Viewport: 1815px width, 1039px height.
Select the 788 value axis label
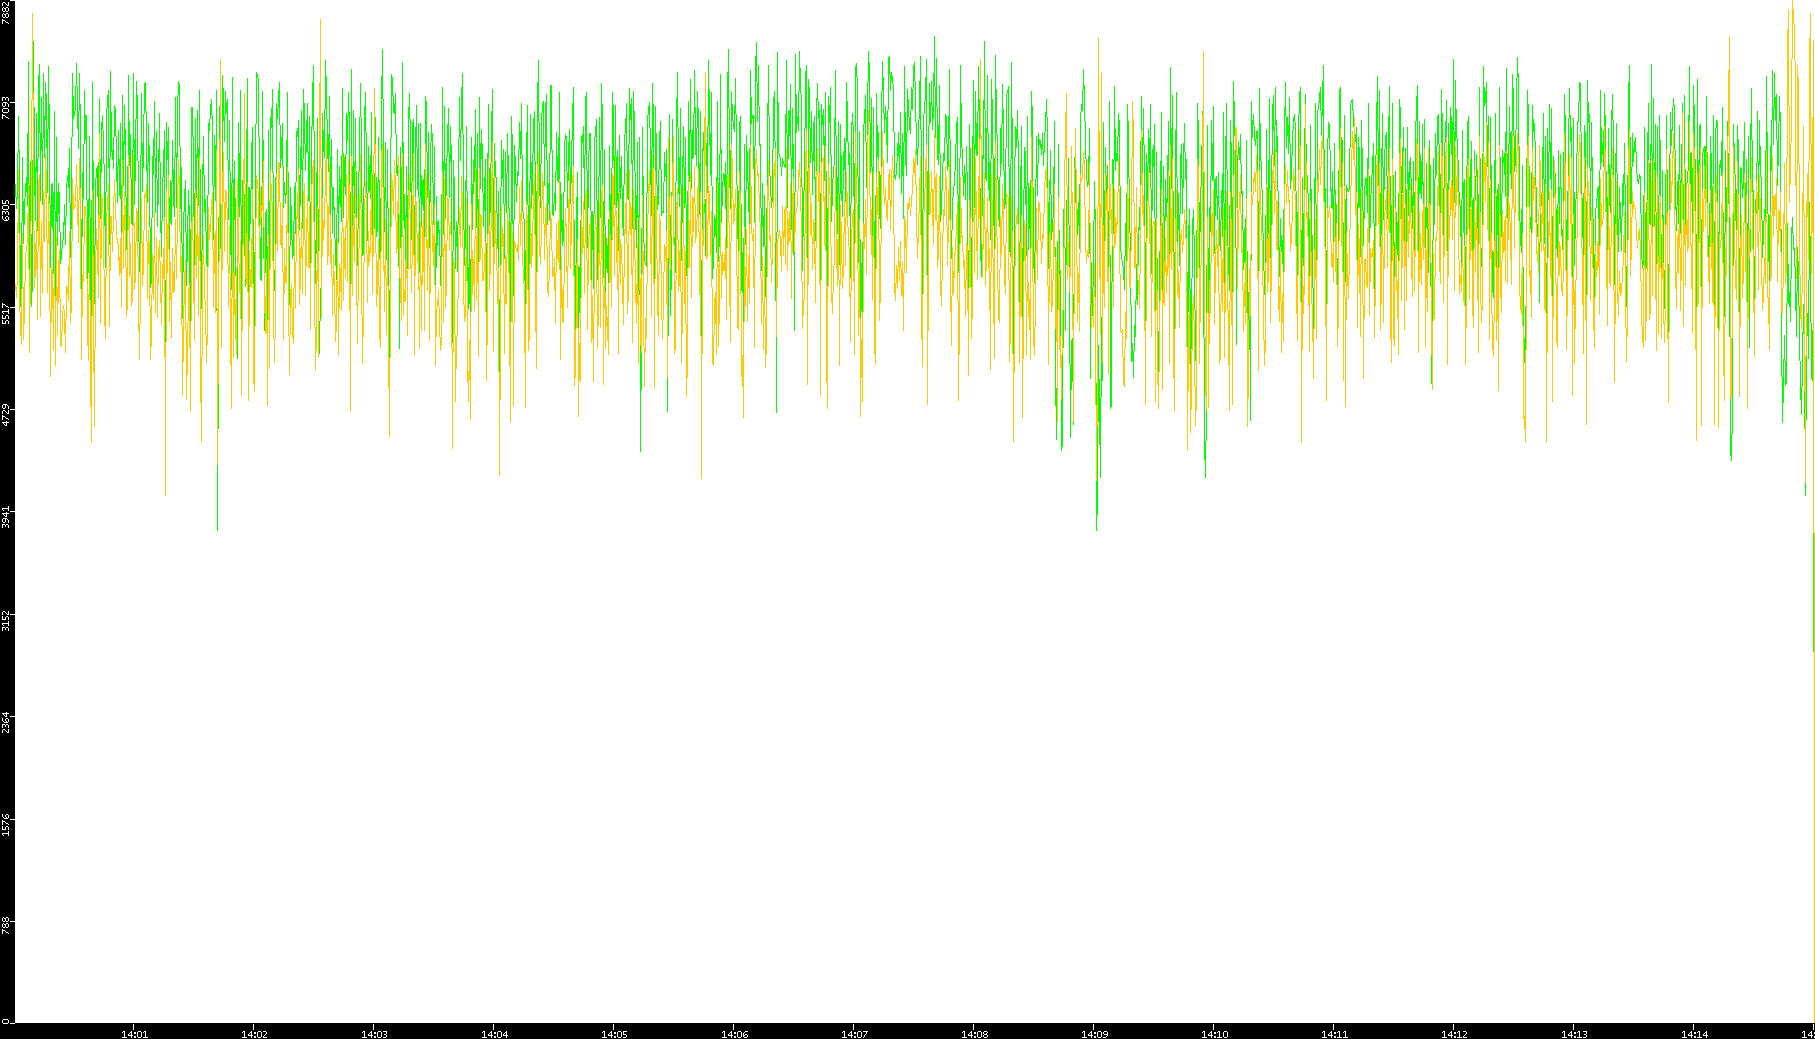click(x=6, y=924)
